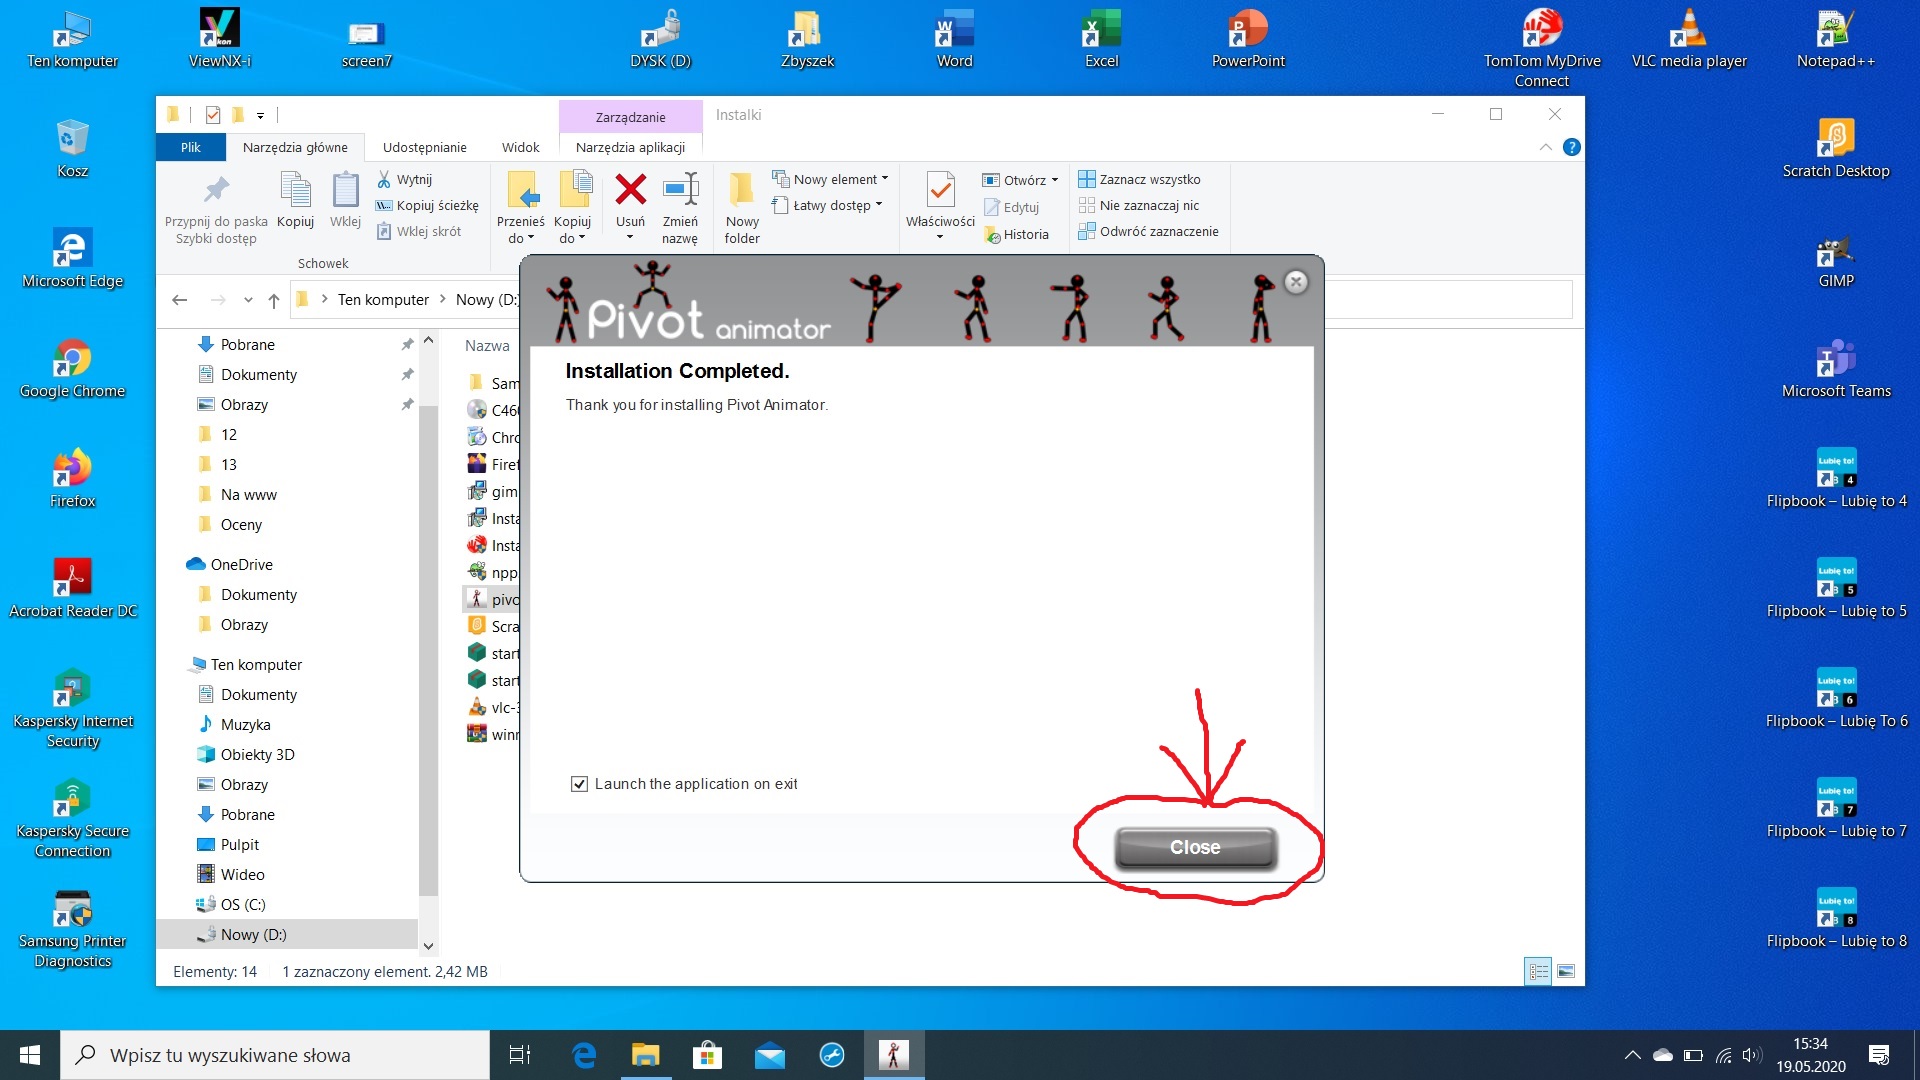
Task: Click the Nazwa column header
Action: click(487, 346)
